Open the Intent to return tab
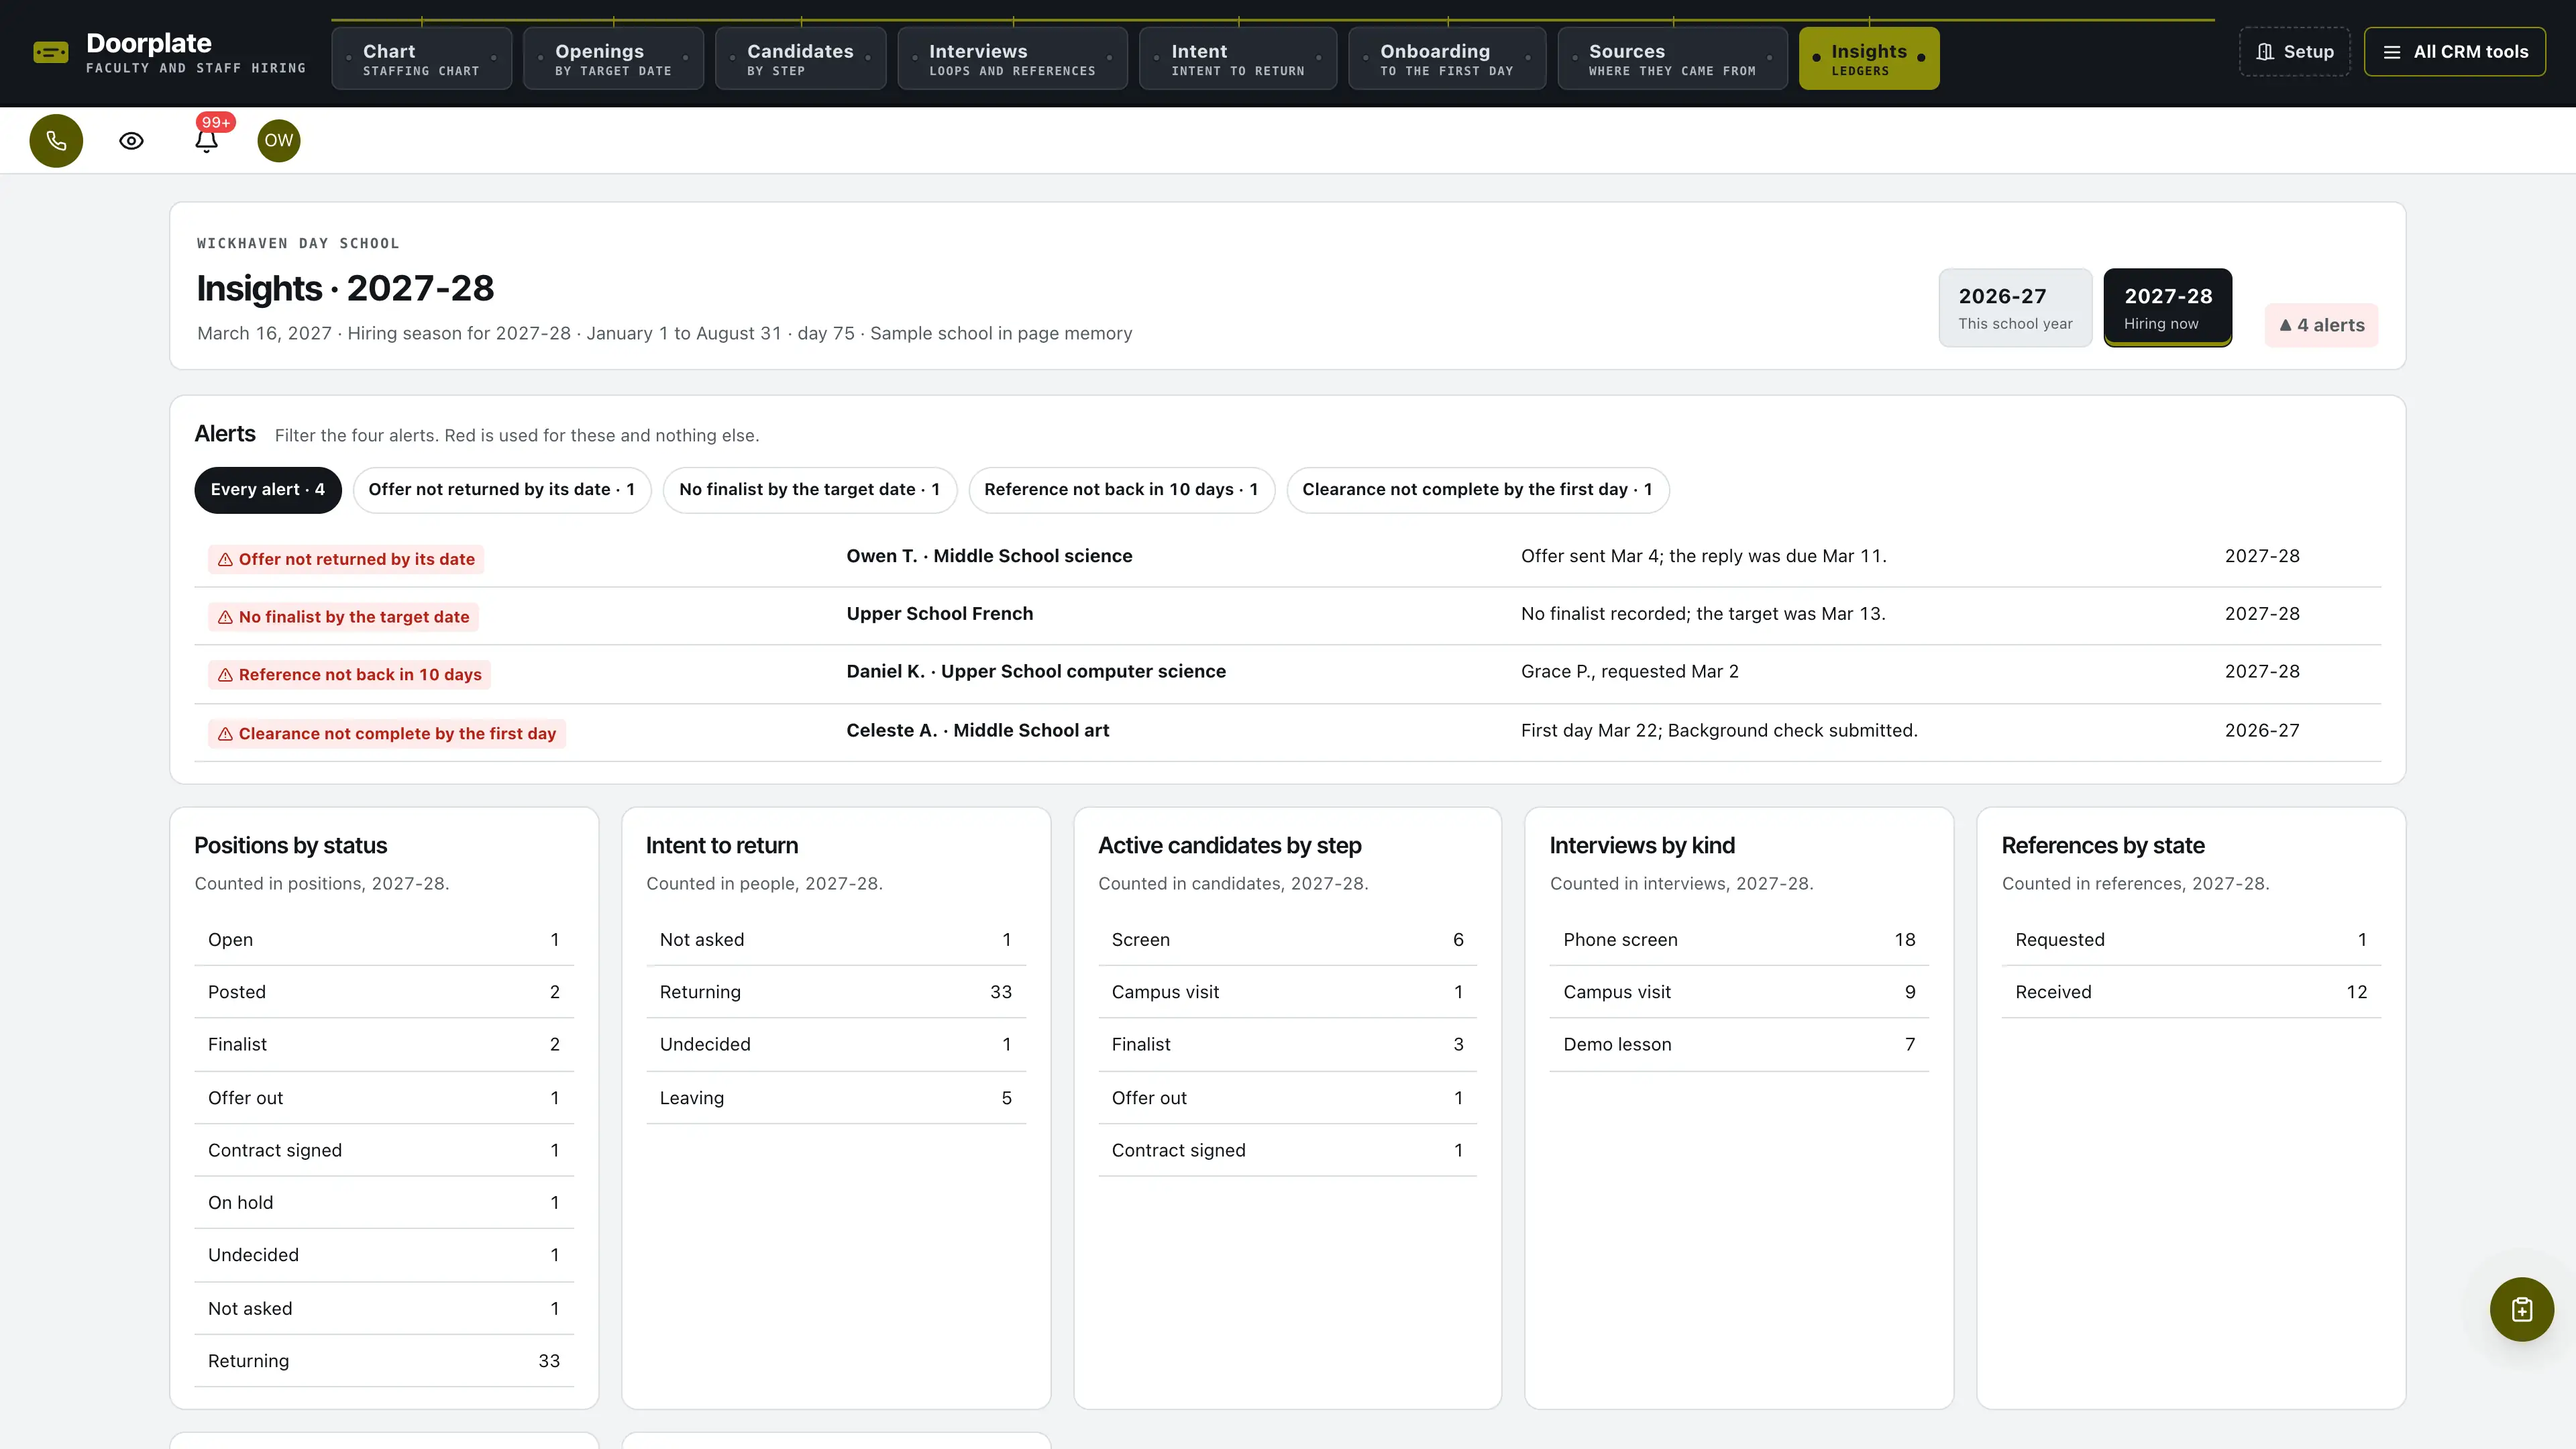 (1237, 59)
